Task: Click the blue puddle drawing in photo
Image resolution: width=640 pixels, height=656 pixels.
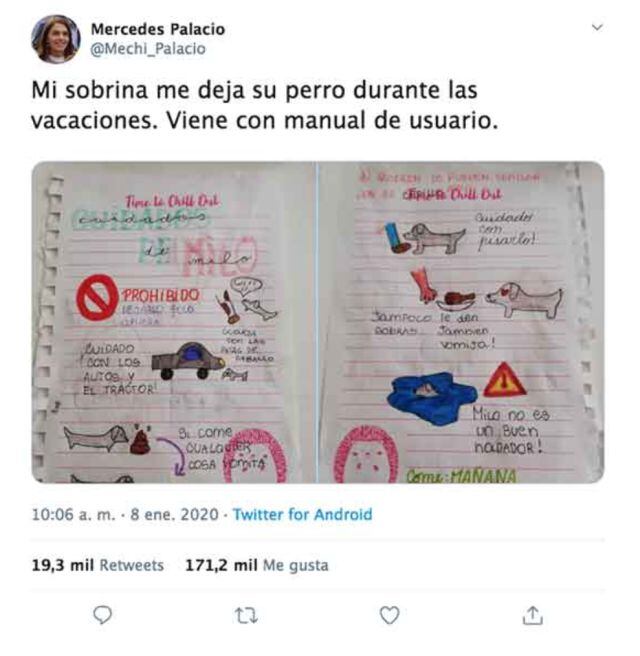Action: pyautogui.click(x=433, y=398)
